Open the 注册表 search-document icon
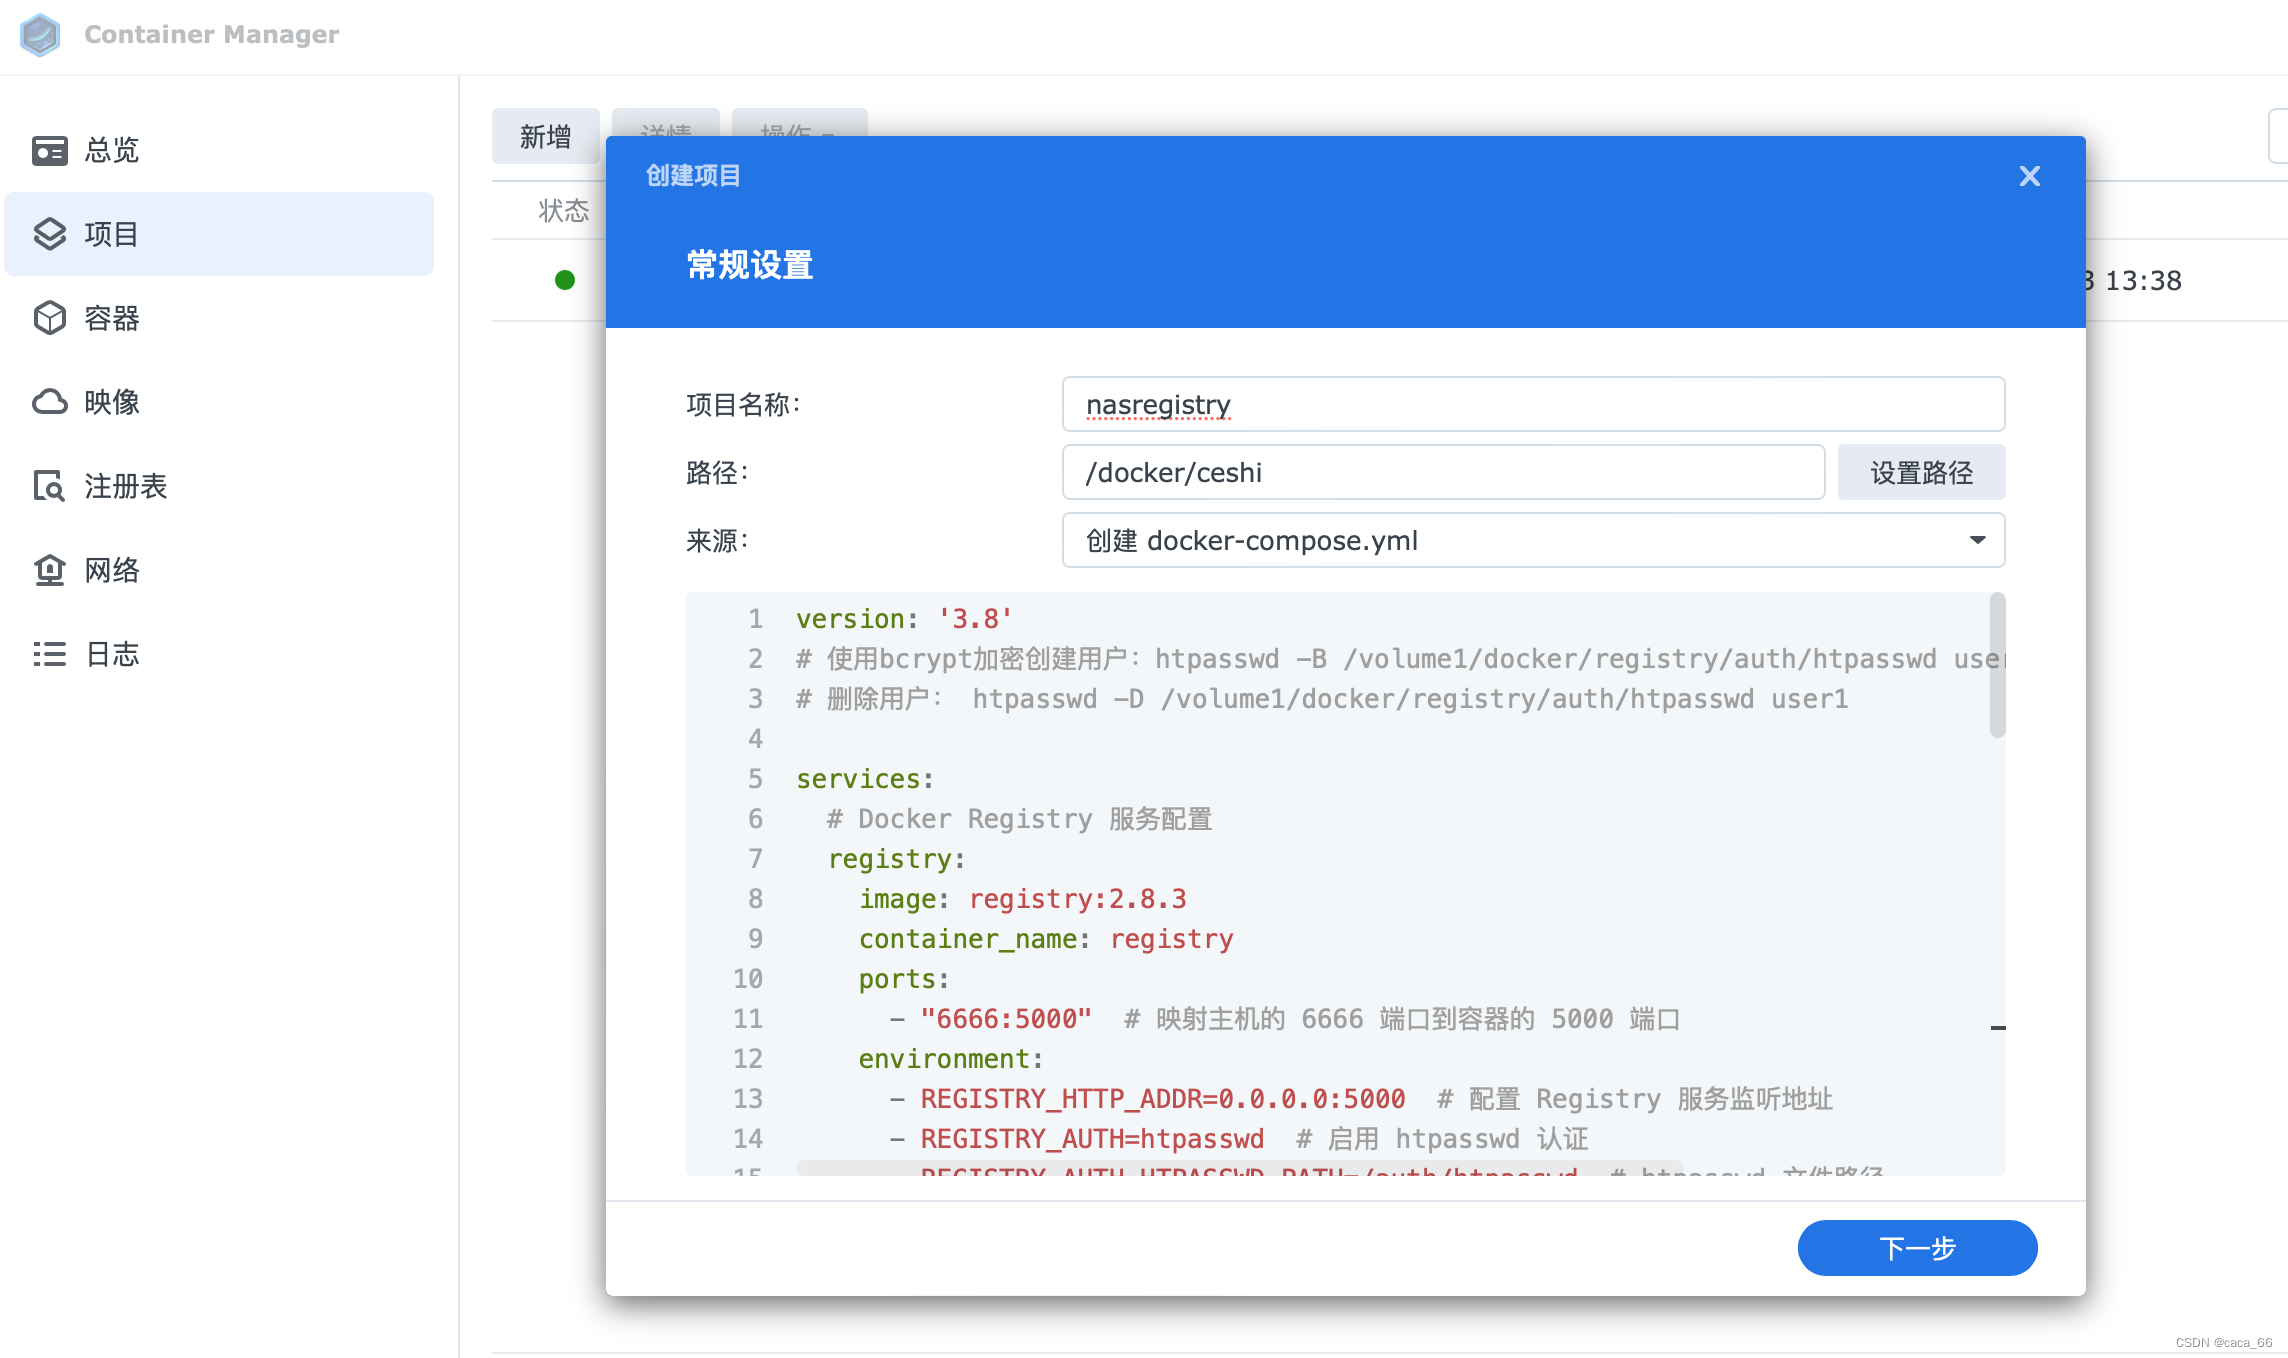The width and height of the screenshot is (2288, 1358). pyautogui.click(x=49, y=486)
